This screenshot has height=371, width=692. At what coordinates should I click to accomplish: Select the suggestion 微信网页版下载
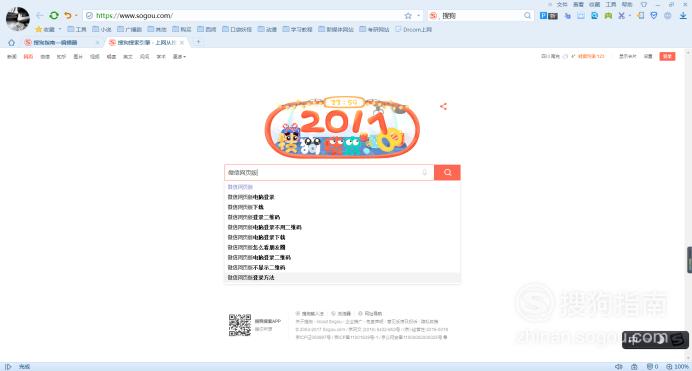click(x=342, y=207)
